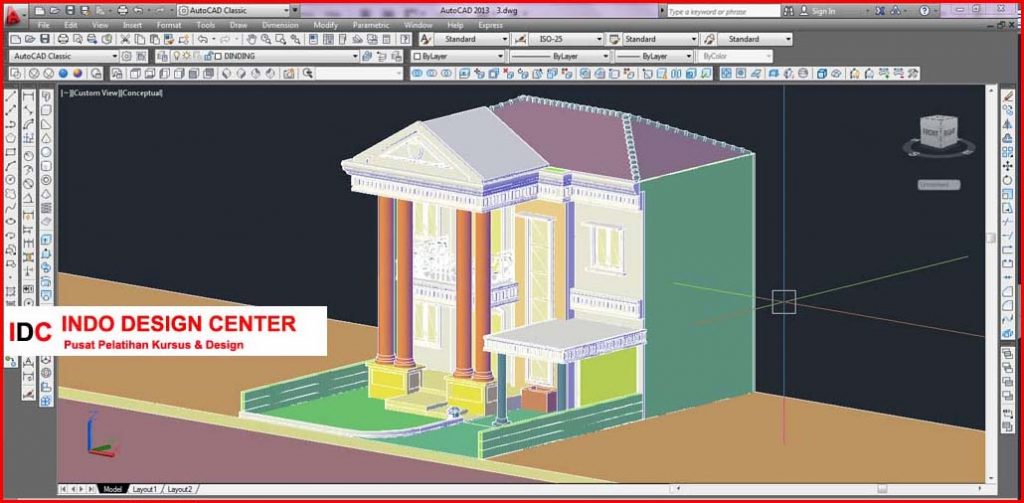The height and width of the screenshot is (503, 1024).
Task: Click the Plot printer icon in Standard toolbar
Action: click(63, 39)
